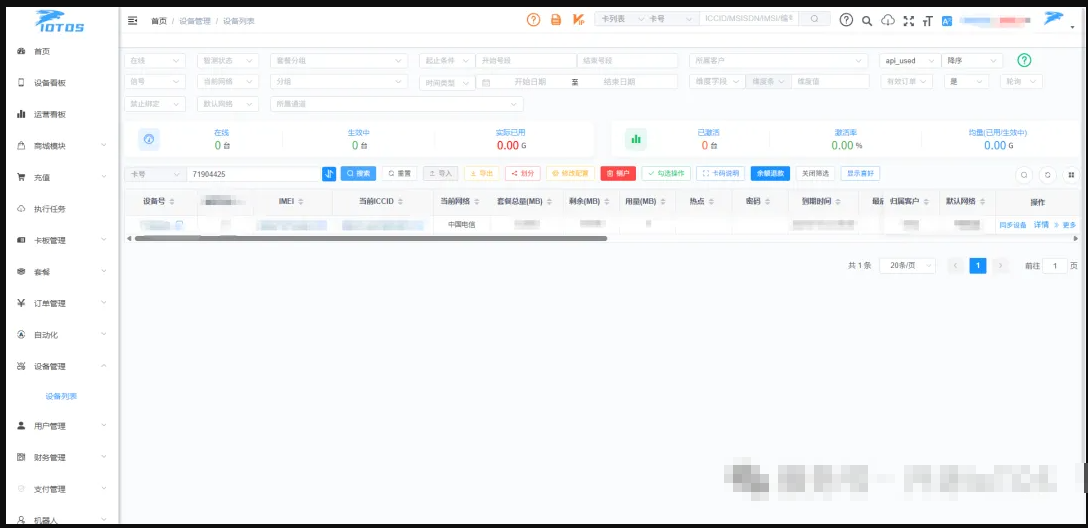Open the 所属客户 dropdown
This screenshot has height=528, width=1088.
[779, 60]
